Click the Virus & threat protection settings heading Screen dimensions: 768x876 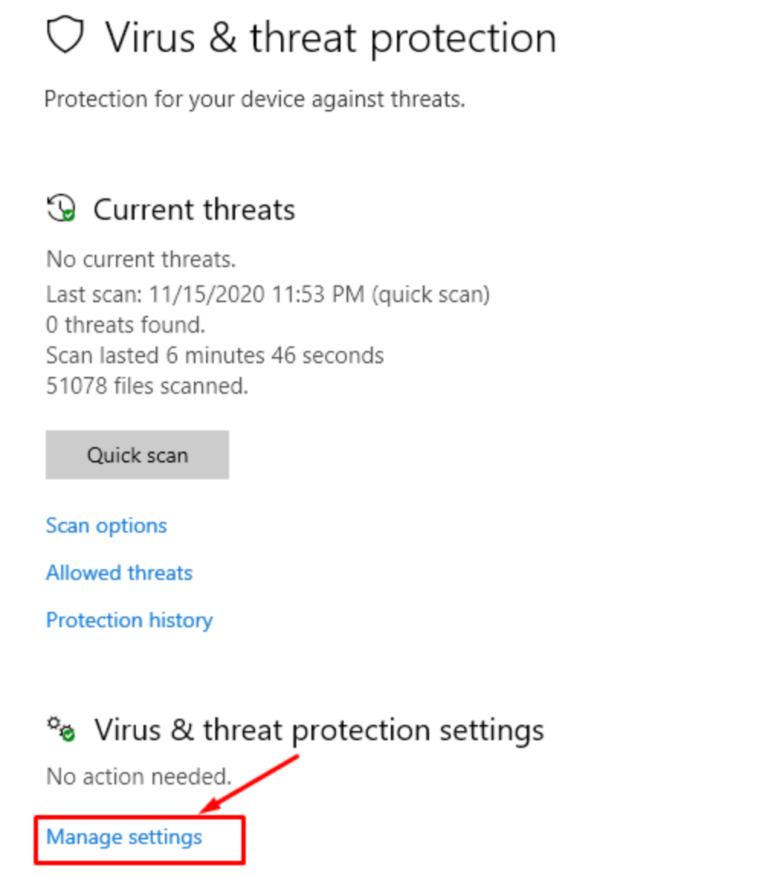[x=319, y=729]
